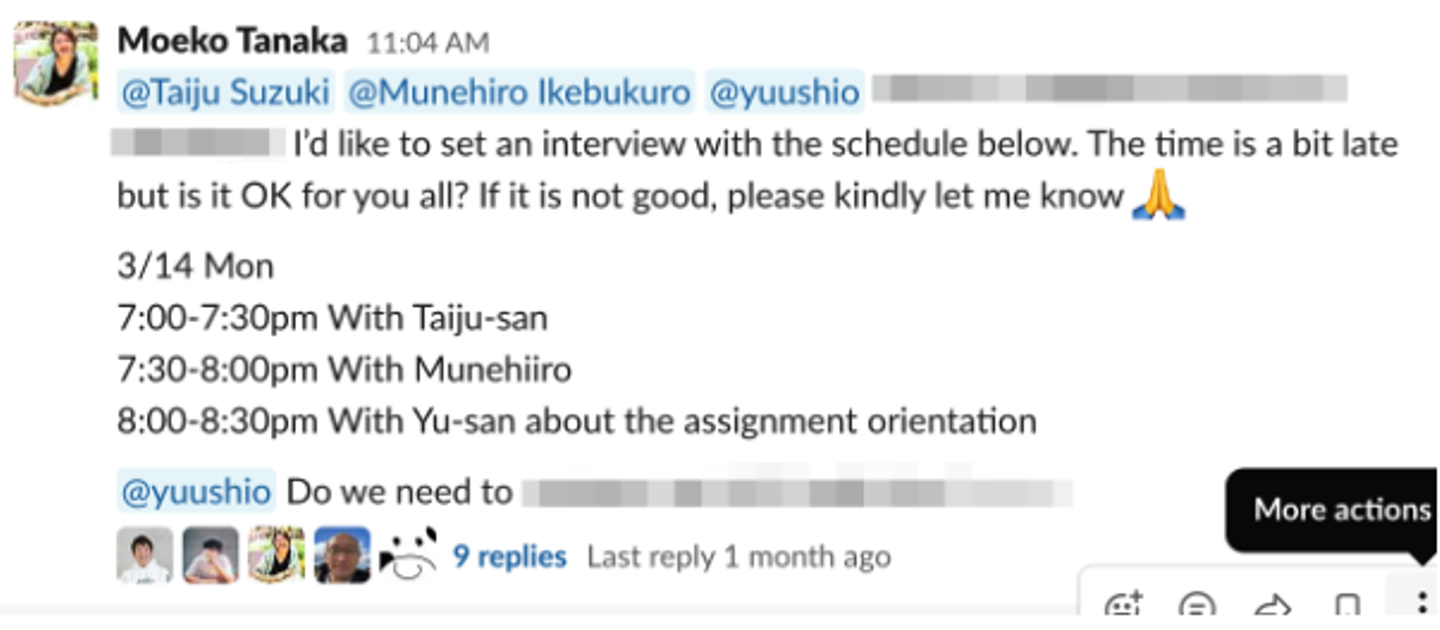Click the panda cartoon replier avatar
The image size is (1440, 630).
click(x=408, y=555)
